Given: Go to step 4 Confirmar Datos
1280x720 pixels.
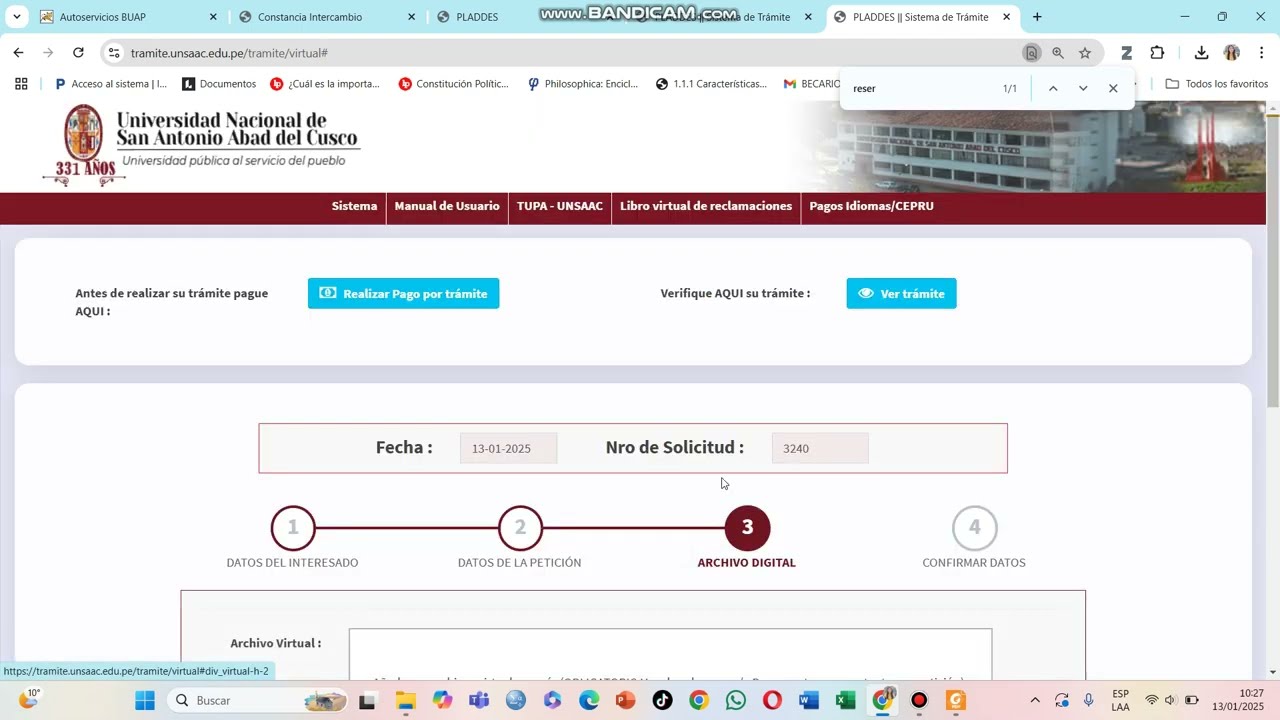Looking at the screenshot, I should coord(974,527).
